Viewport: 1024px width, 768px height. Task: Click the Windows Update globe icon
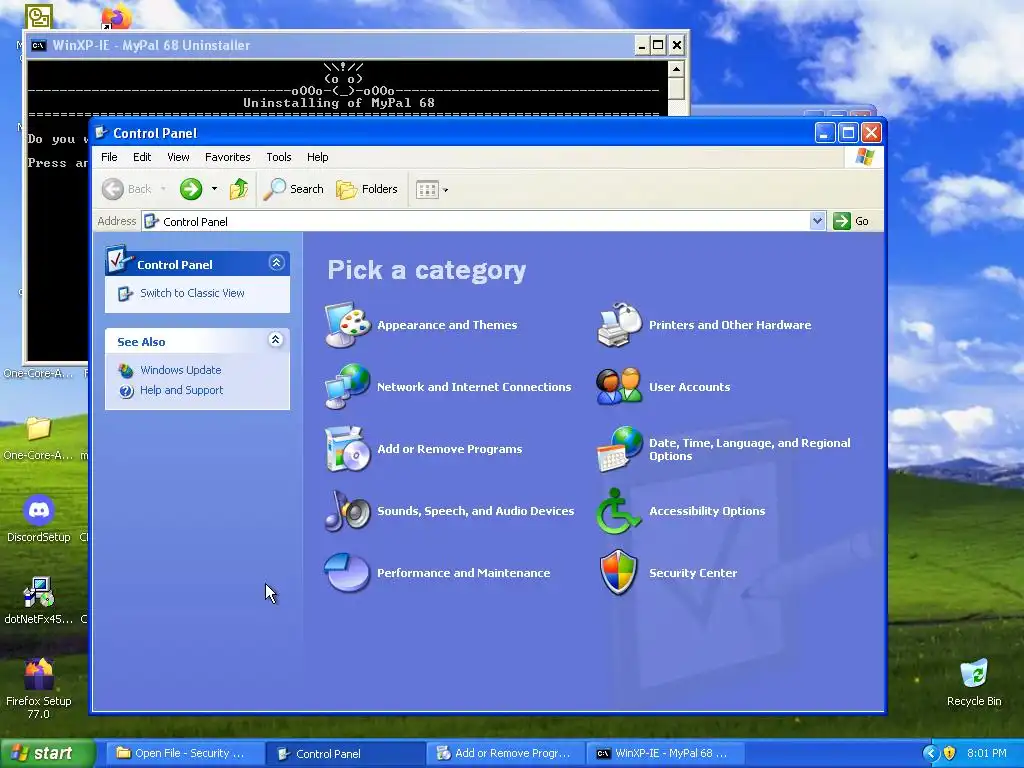125,370
